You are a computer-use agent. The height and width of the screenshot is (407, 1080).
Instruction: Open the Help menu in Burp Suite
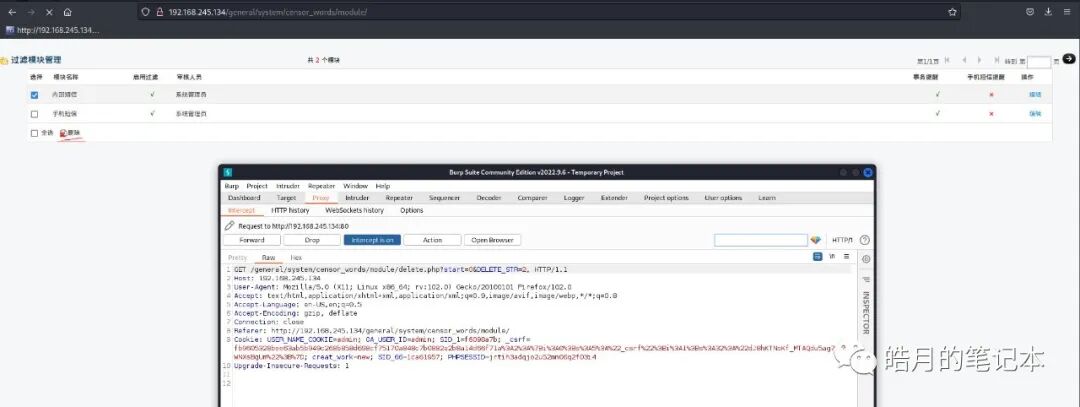pos(383,186)
